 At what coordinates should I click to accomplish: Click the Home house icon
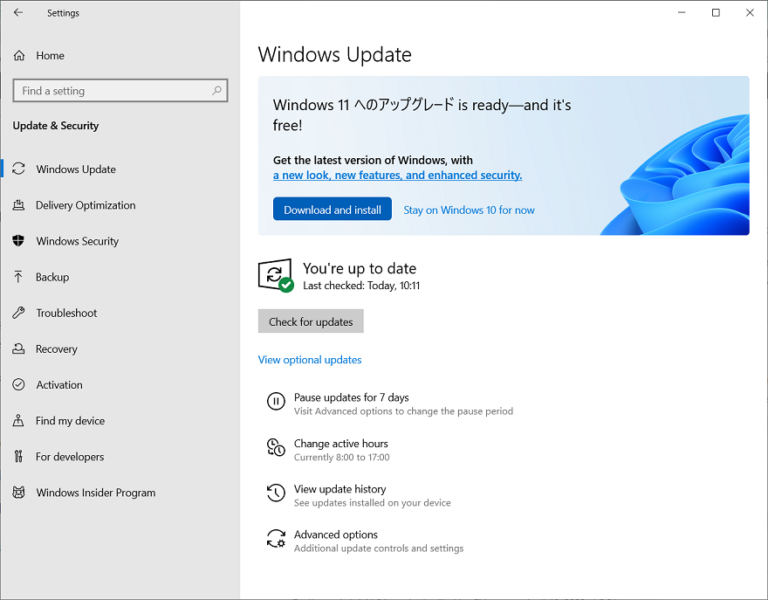19,55
